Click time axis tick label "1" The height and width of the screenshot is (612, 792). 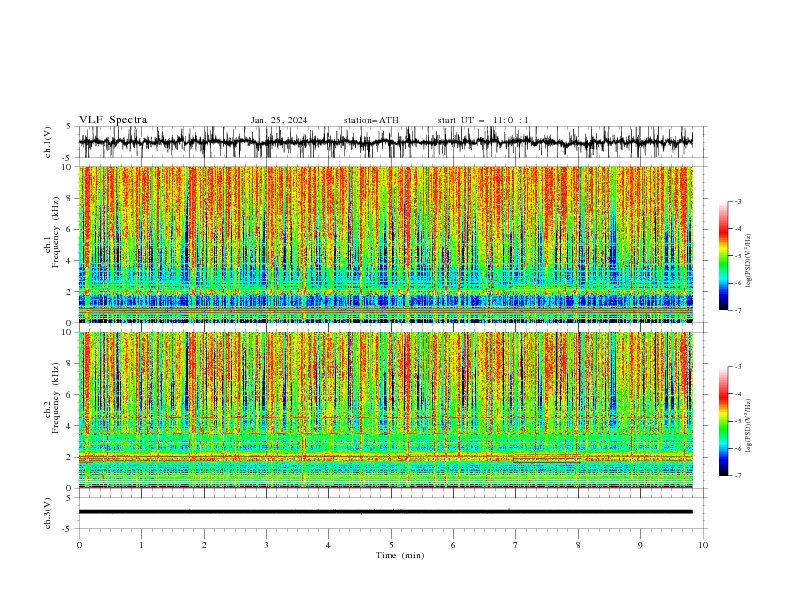(x=141, y=545)
